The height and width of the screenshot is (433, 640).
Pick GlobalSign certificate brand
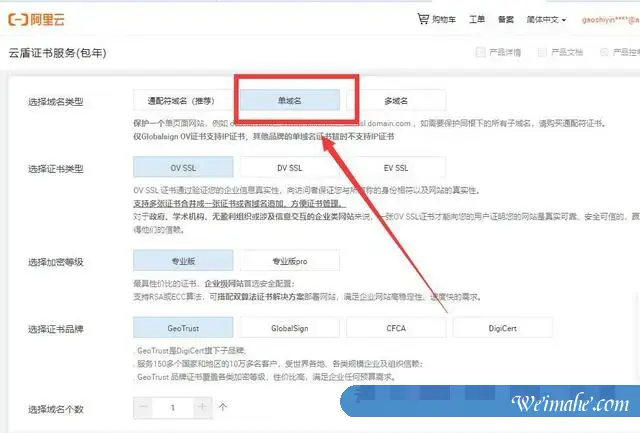(289, 327)
